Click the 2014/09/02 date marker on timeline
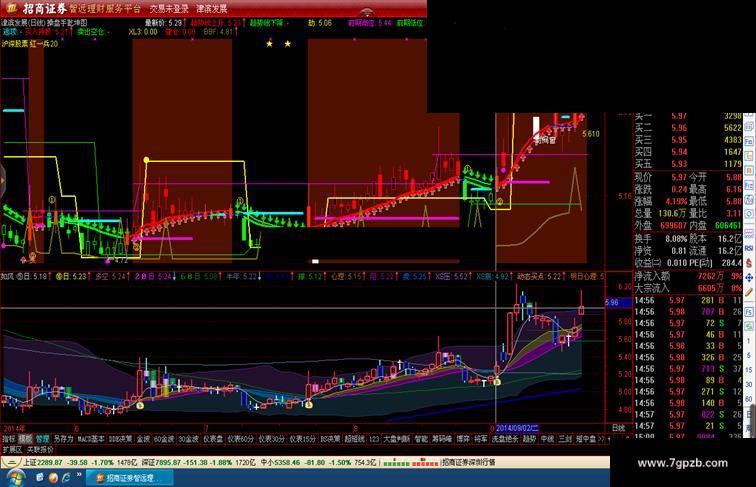This screenshot has height=487, width=756. pos(517,428)
